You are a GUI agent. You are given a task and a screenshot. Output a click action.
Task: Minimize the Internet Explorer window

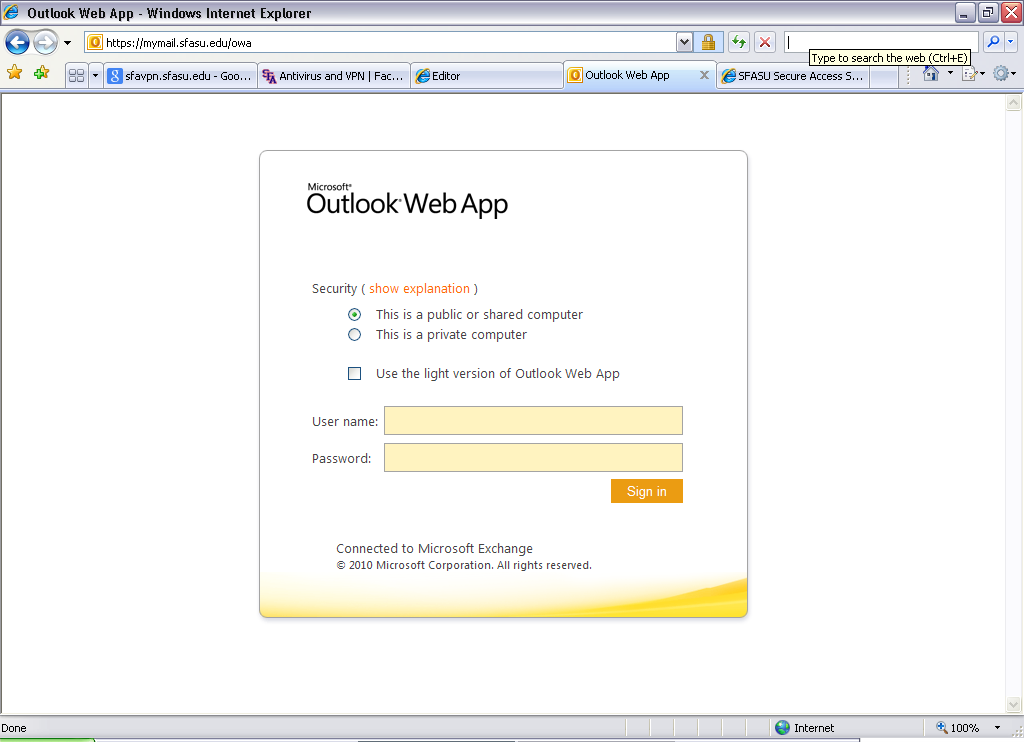(965, 12)
